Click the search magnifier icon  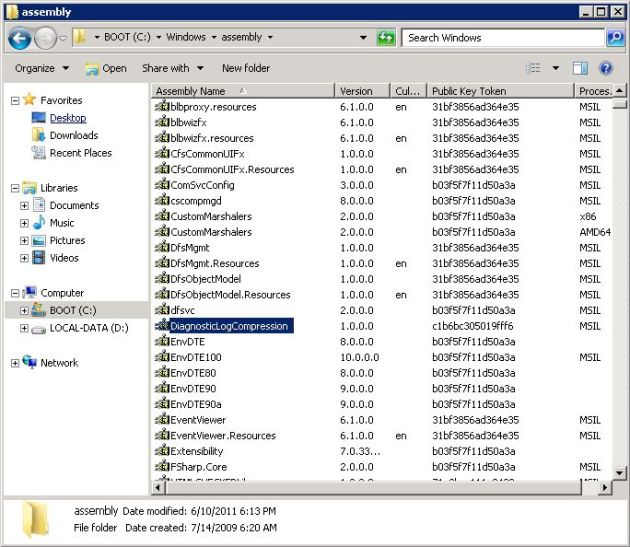(x=615, y=38)
